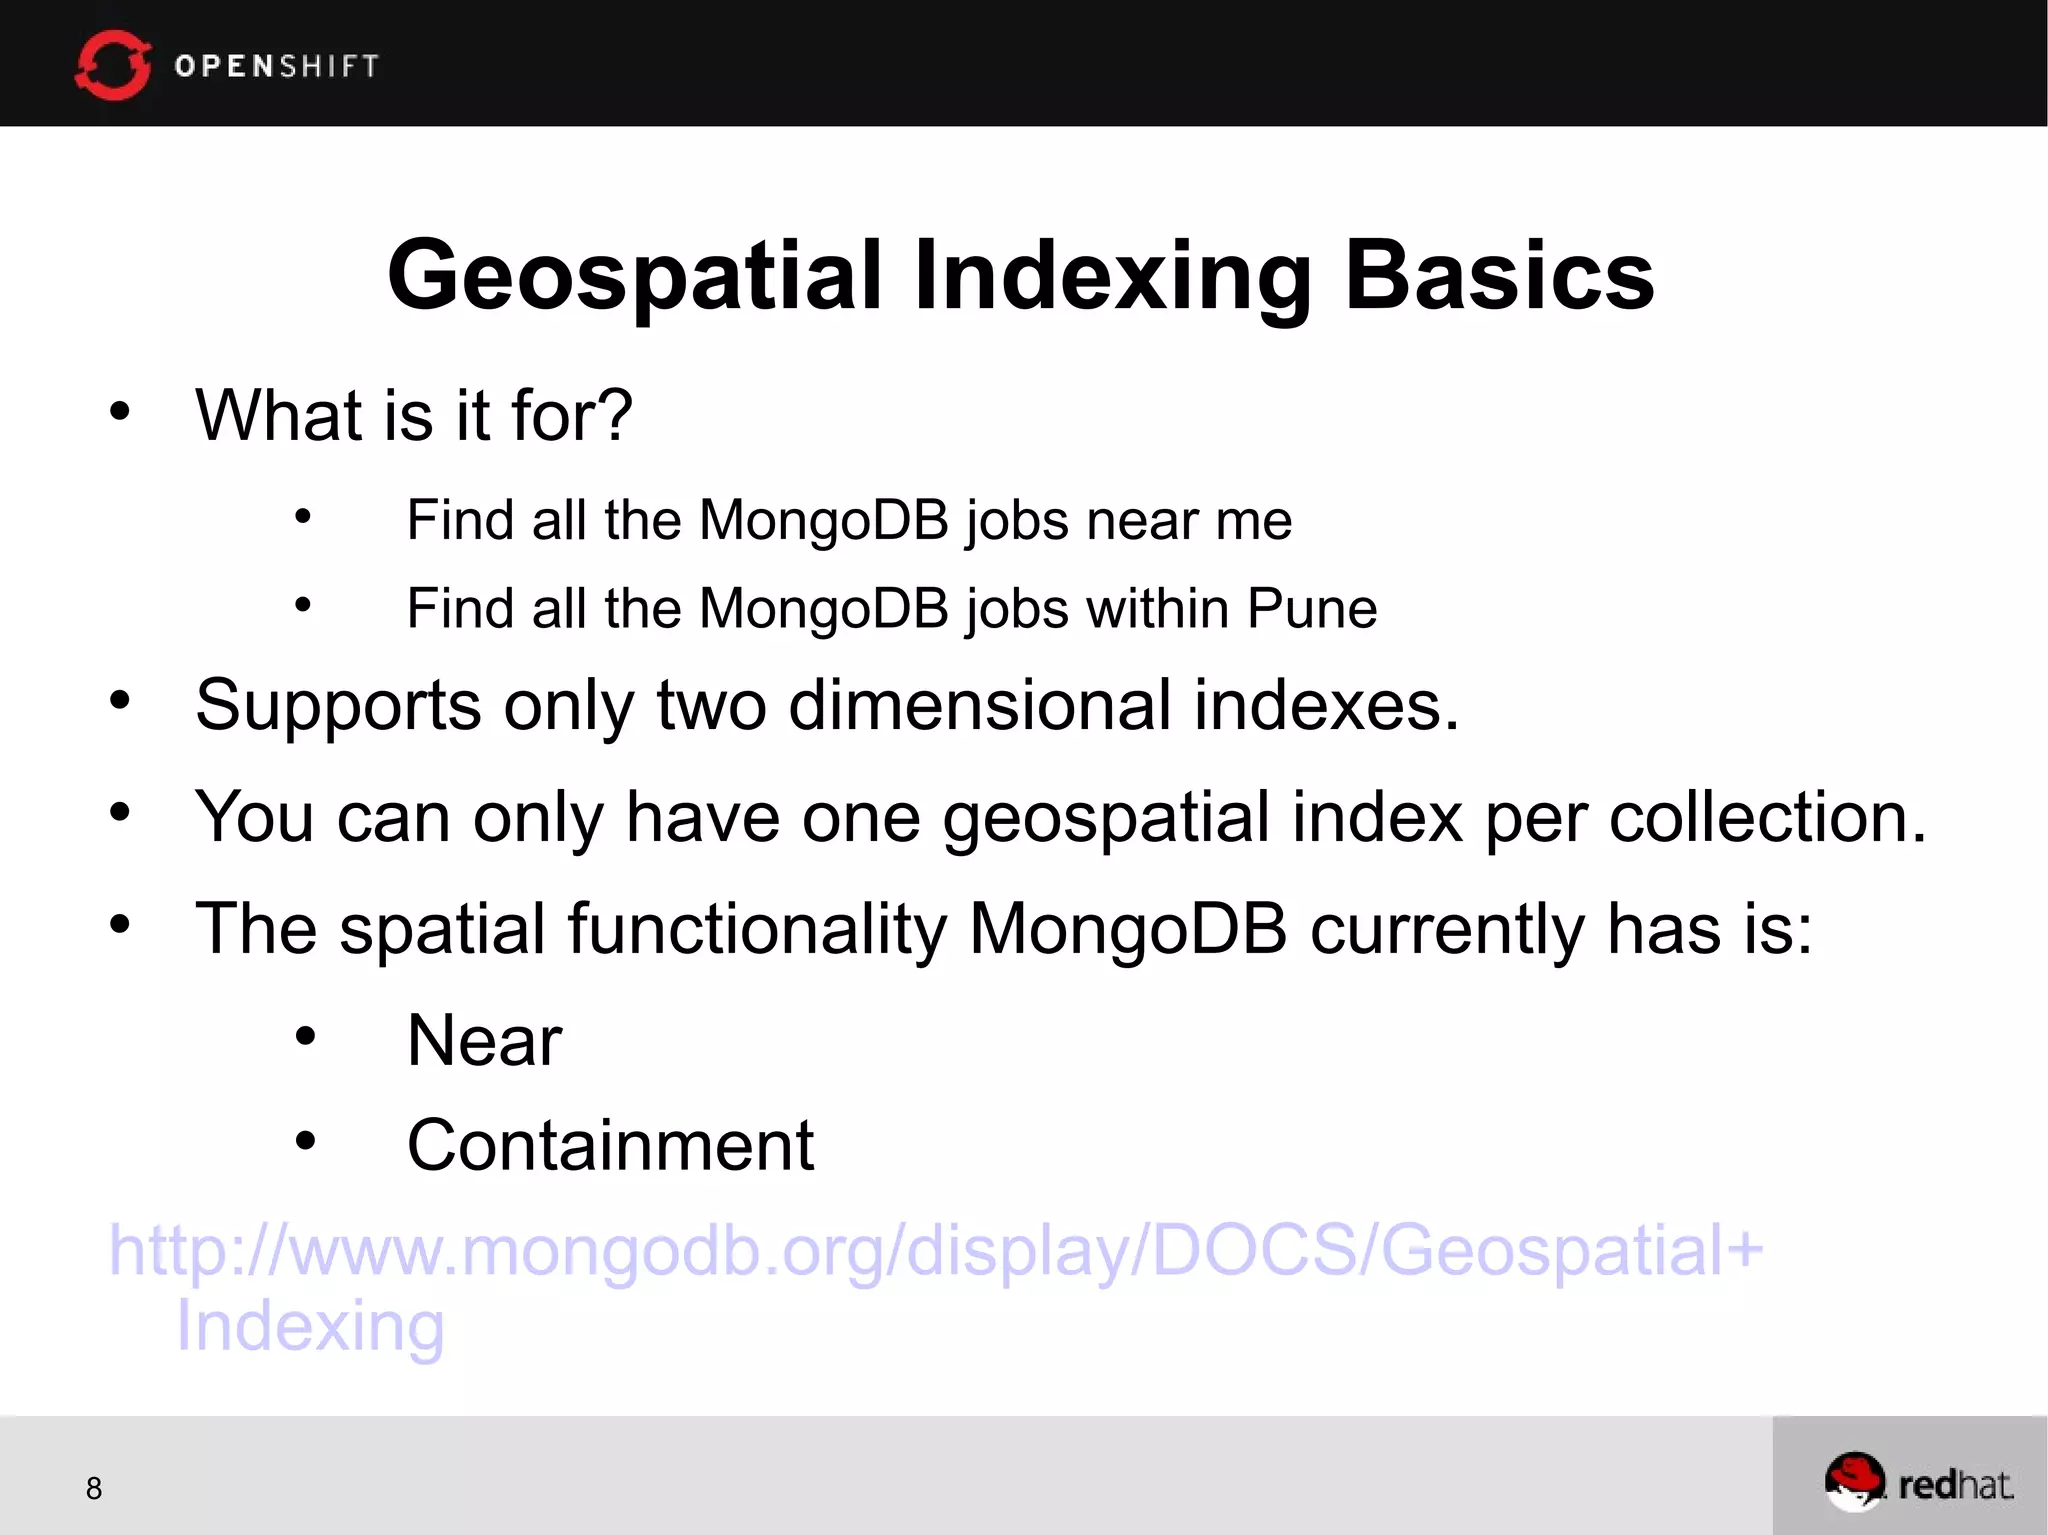Click 'Find all the MongoDB jobs within Pune'
Viewport: 2048px width, 1535px height.
click(892, 608)
